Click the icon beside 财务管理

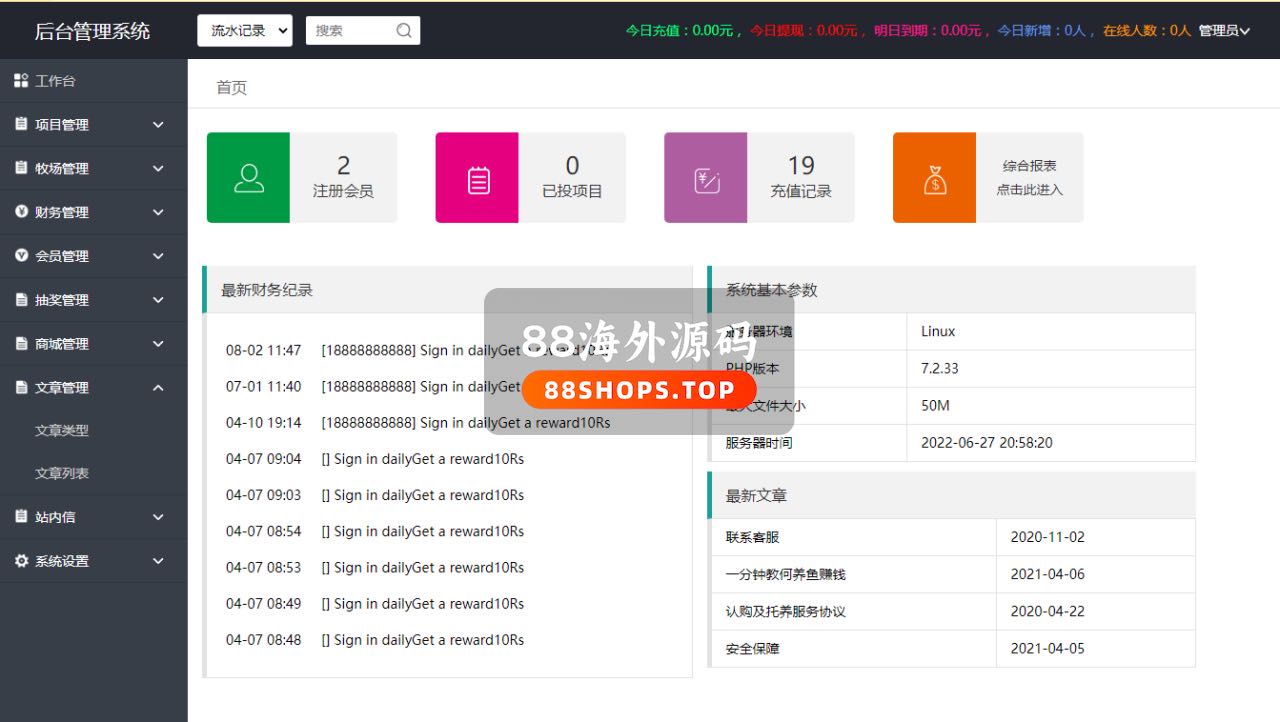coord(21,212)
